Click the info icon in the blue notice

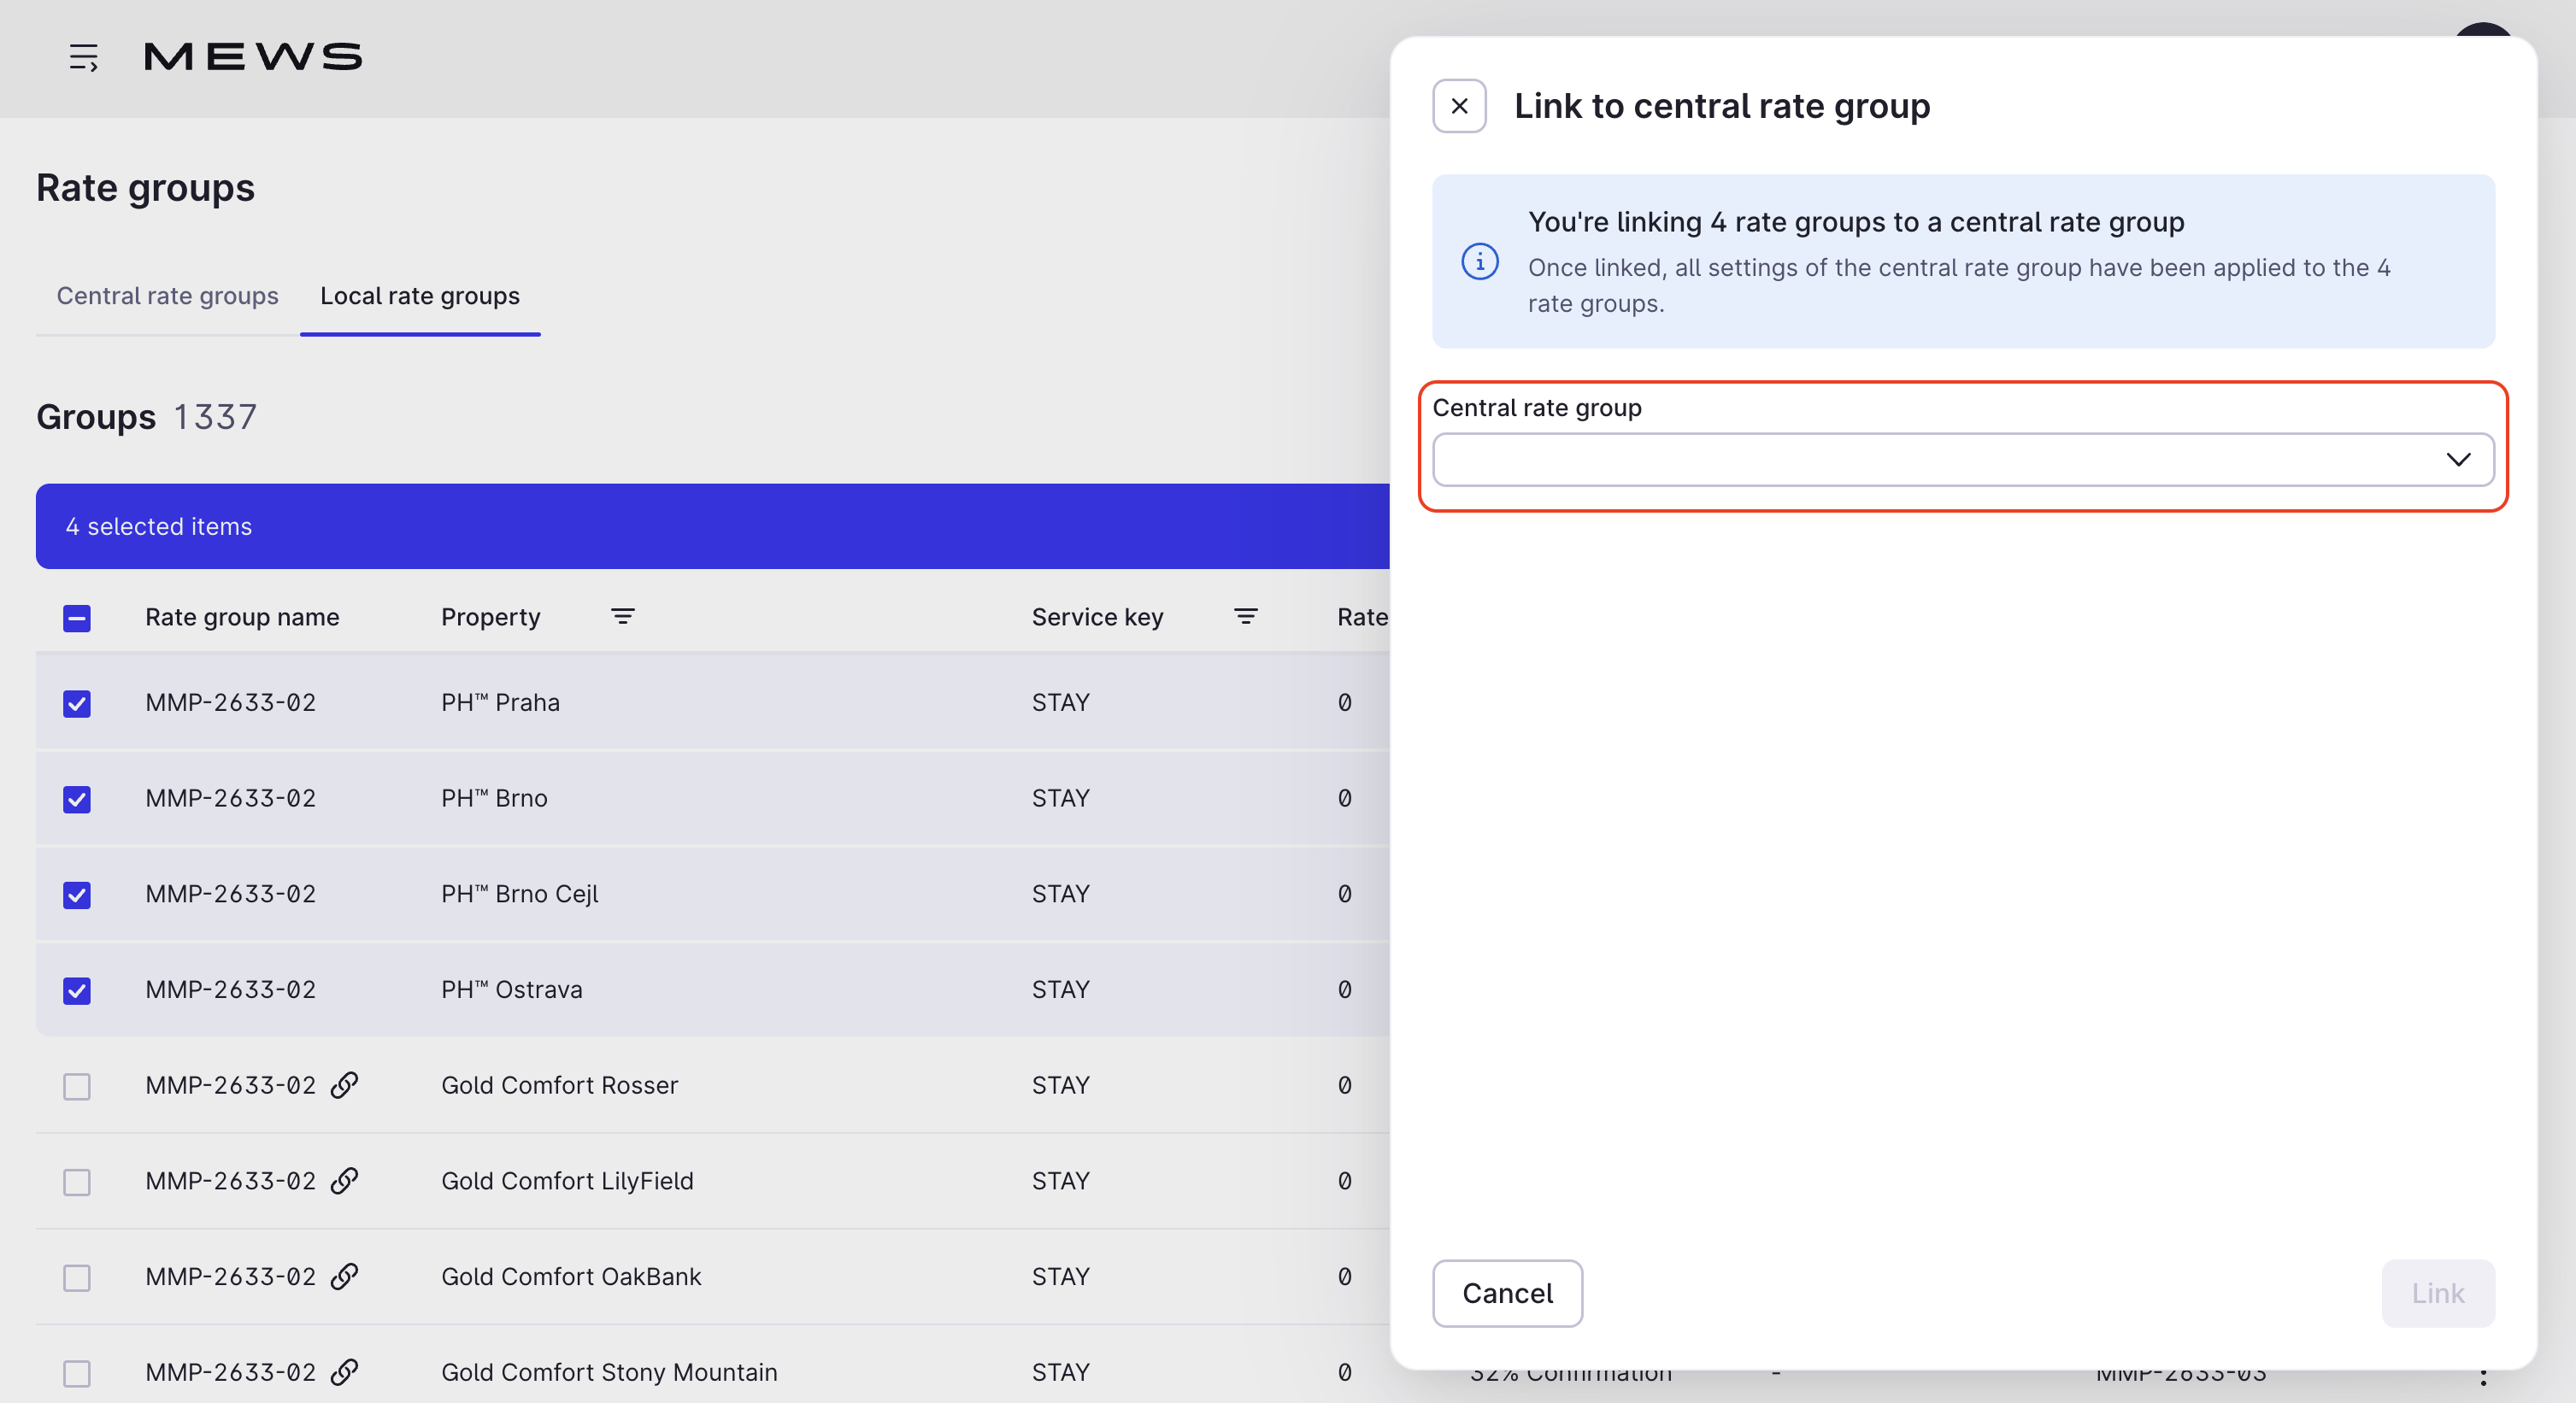[1480, 262]
